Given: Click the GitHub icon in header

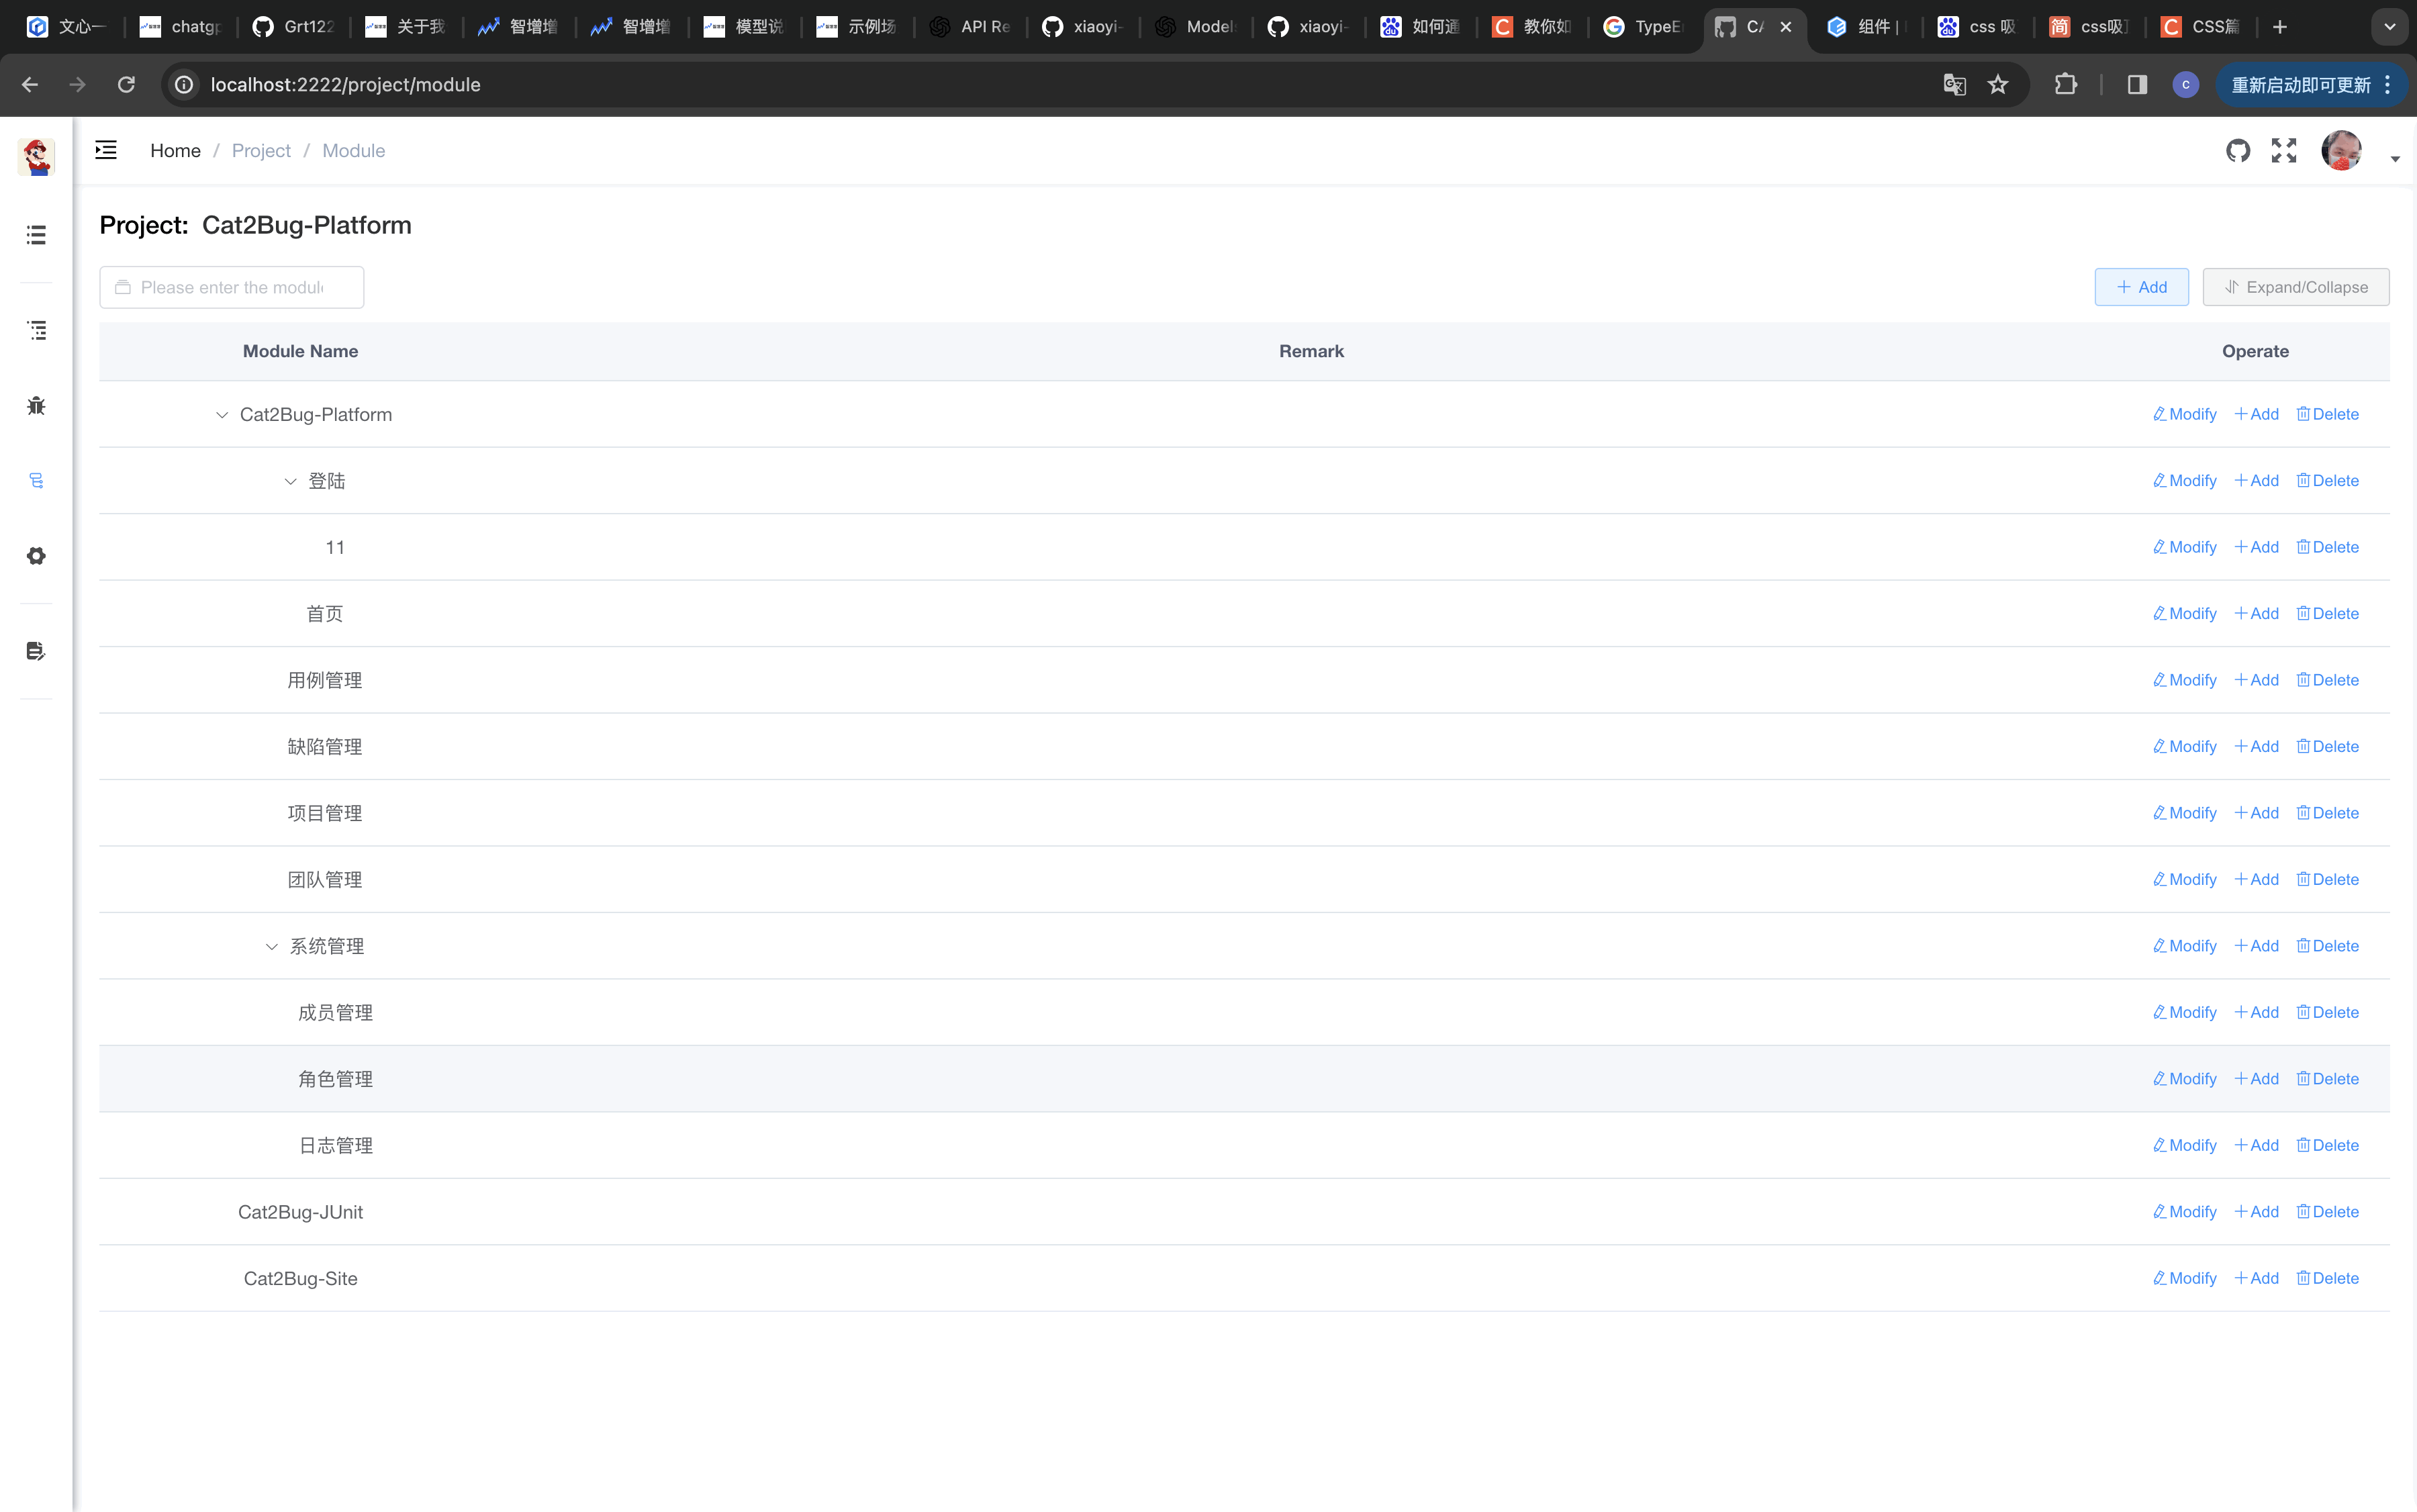Looking at the screenshot, I should click(x=2238, y=151).
